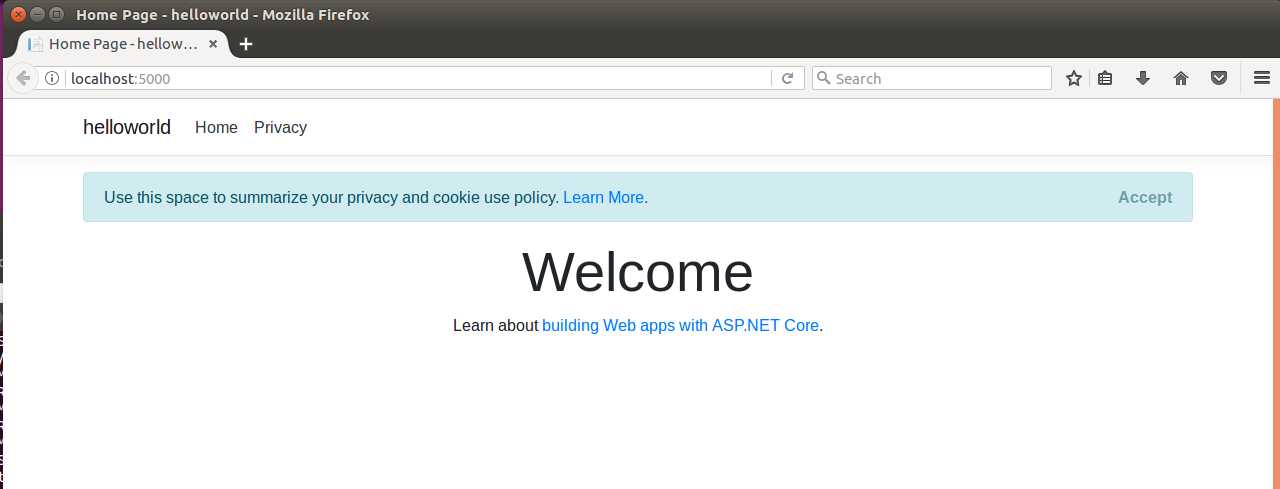Open the Home navigation link

216,127
